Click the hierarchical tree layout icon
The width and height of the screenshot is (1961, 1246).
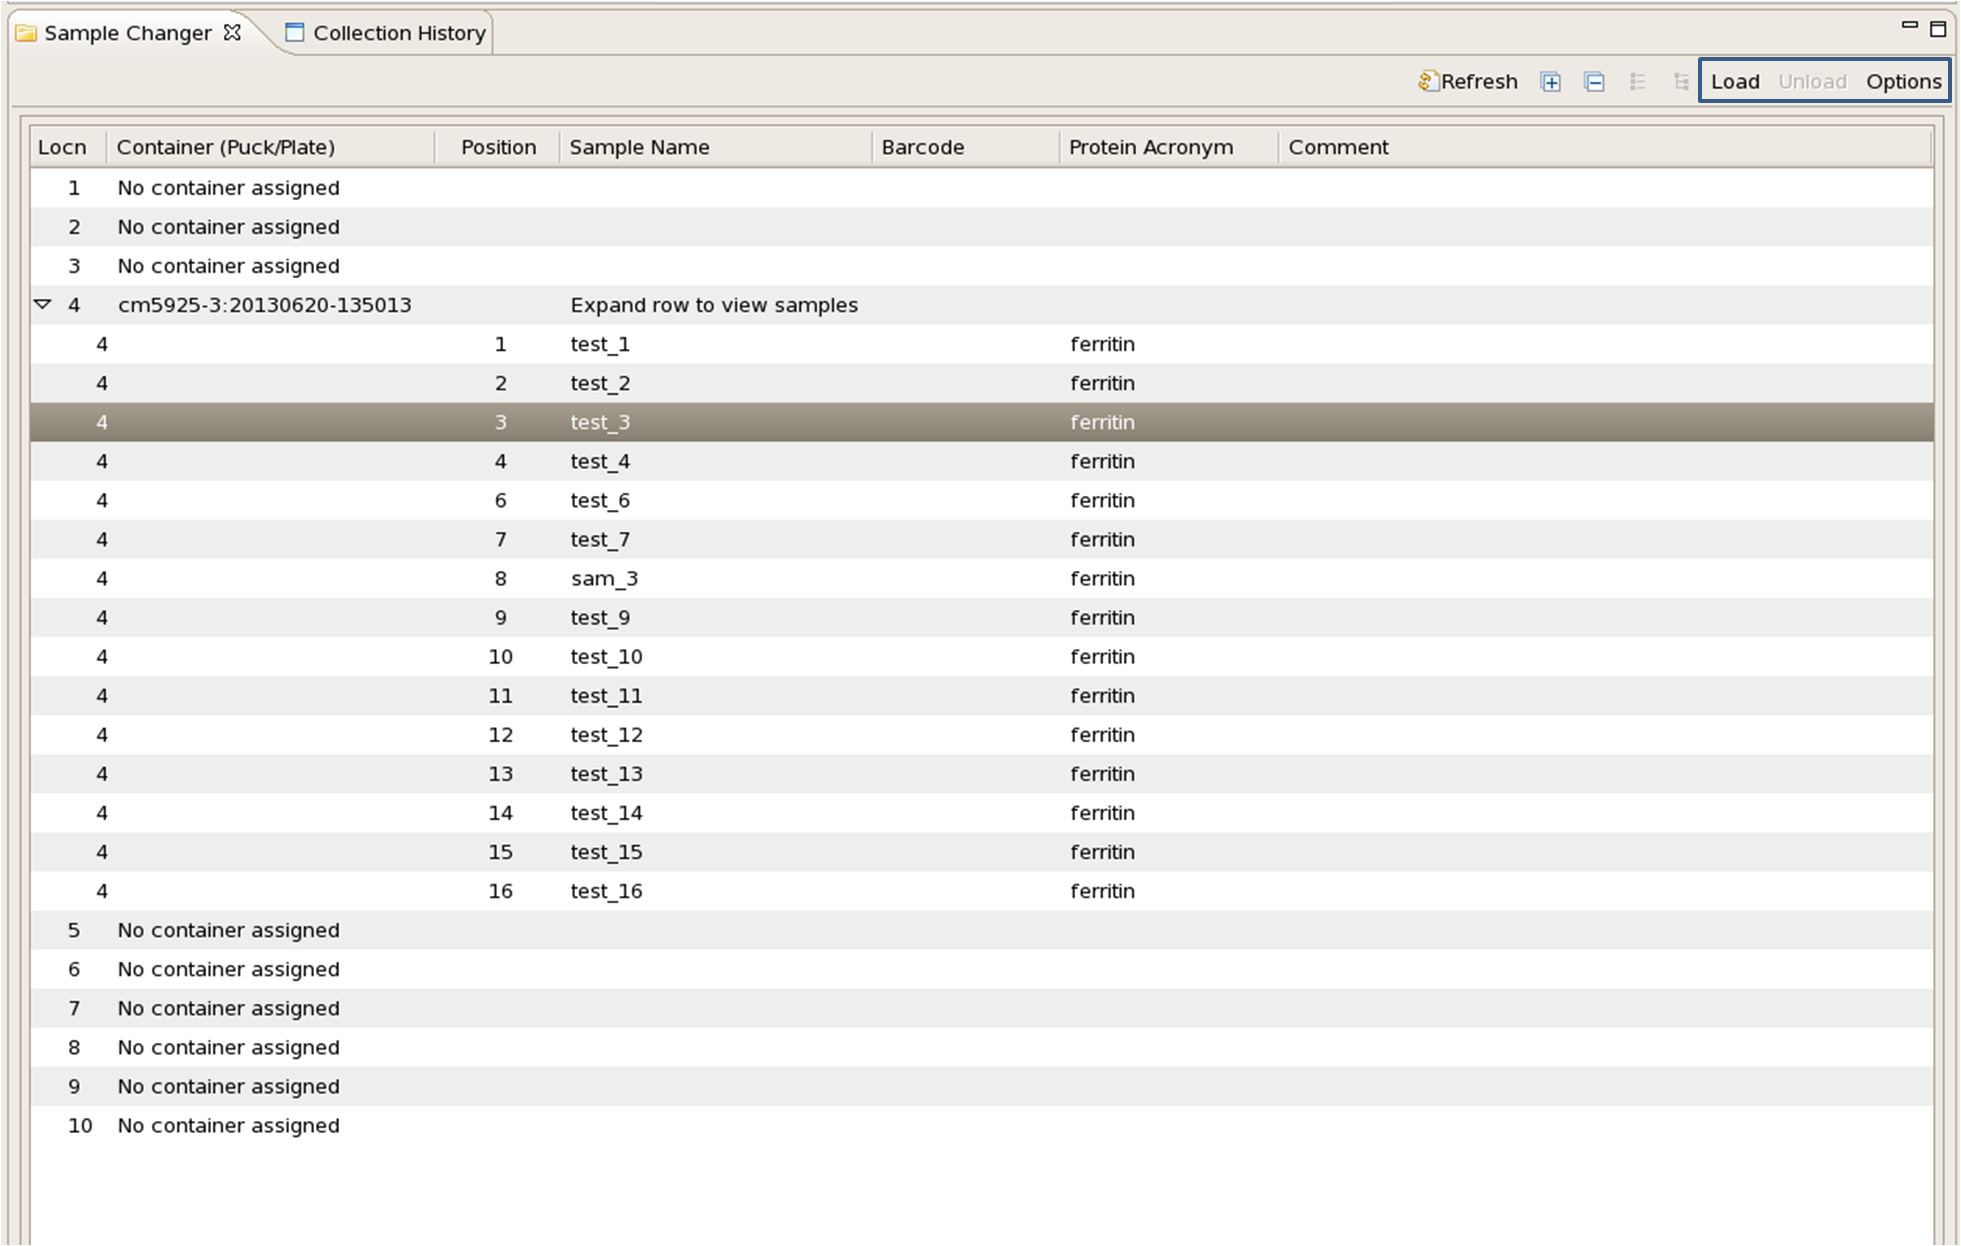1680,82
